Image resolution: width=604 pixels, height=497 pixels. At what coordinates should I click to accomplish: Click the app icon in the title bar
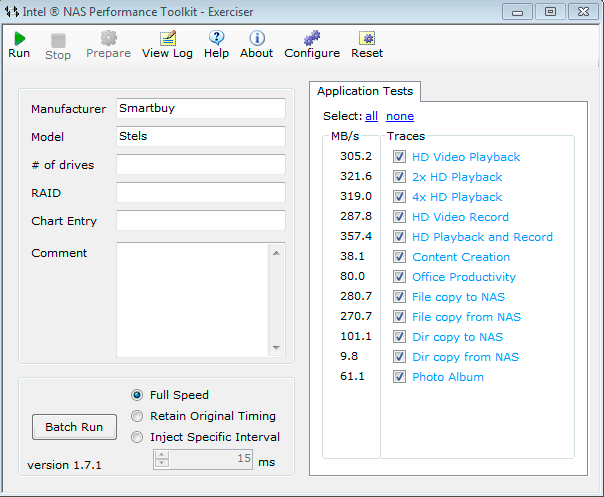(x=12, y=12)
